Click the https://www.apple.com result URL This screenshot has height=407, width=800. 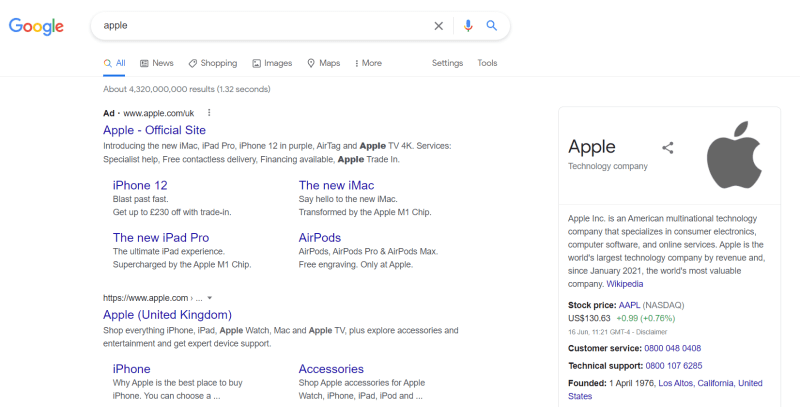[145, 298]
